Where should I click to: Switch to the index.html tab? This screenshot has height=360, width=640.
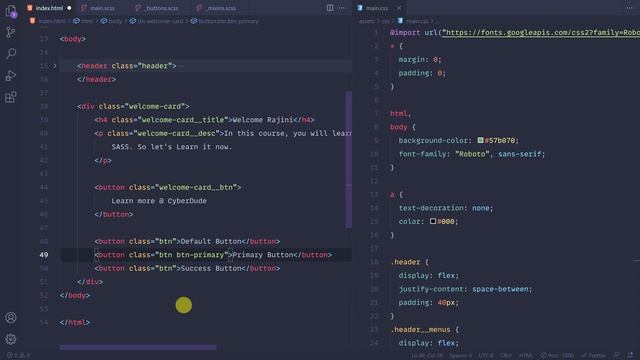pos(49,8)
